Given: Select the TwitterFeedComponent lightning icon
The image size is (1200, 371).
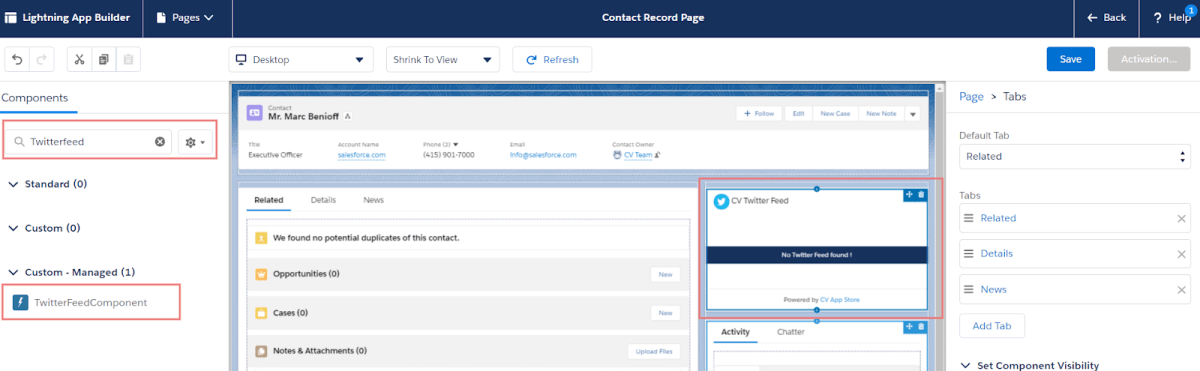Looking at the screenshot, I should pos(20,302).
